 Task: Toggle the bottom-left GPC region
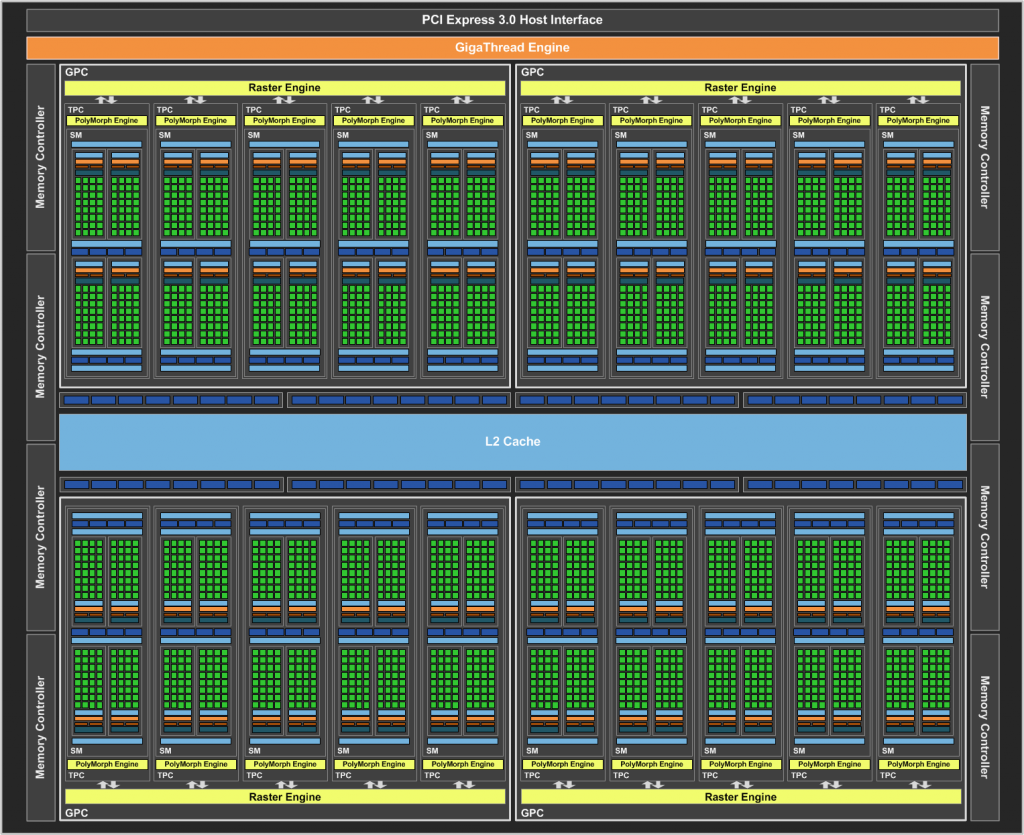(x=77, y=813)
